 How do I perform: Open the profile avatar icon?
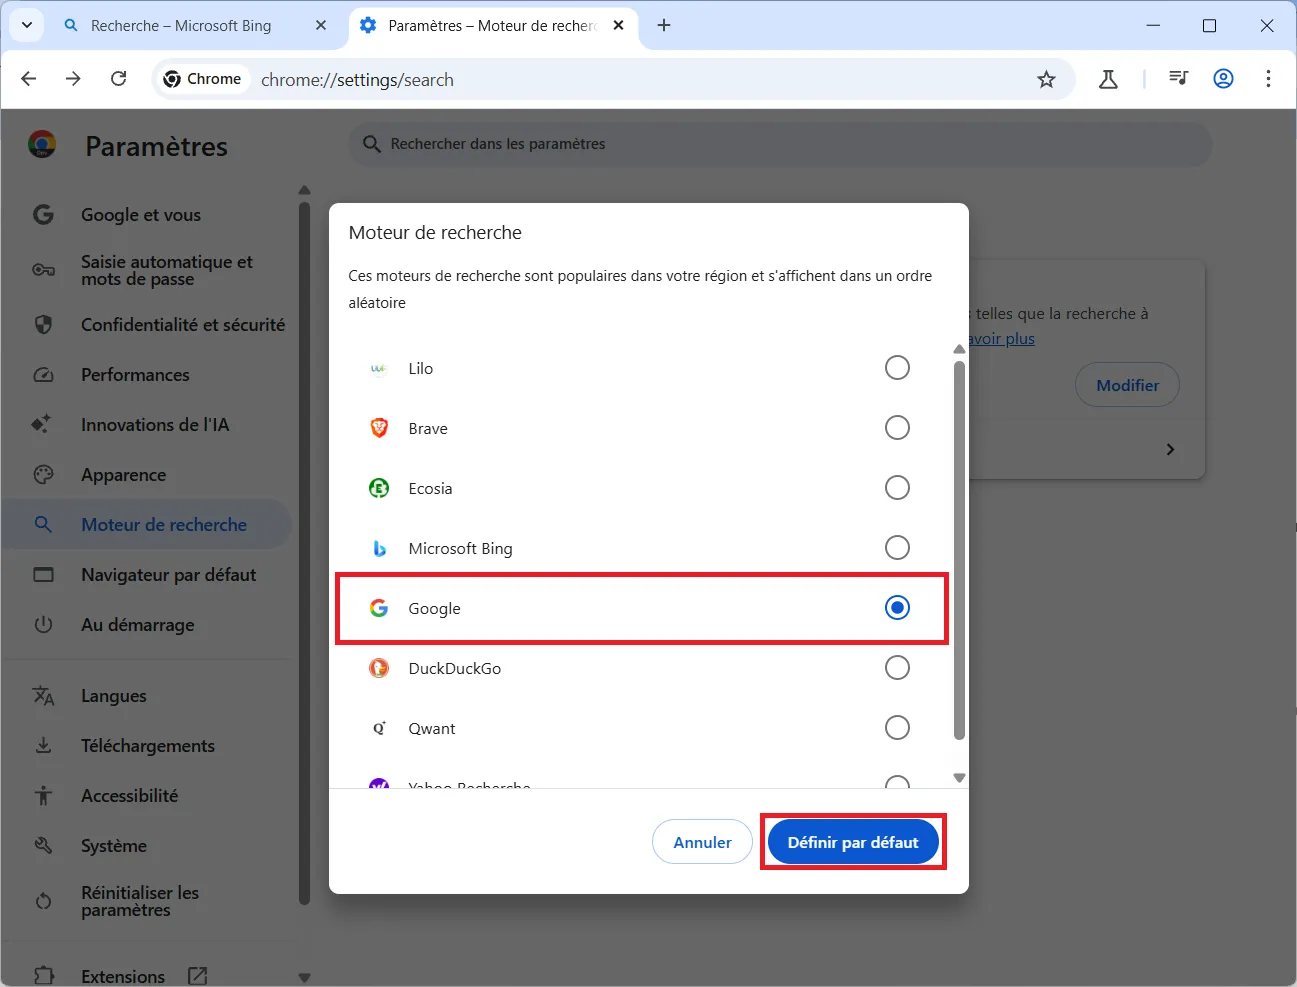1223,78
